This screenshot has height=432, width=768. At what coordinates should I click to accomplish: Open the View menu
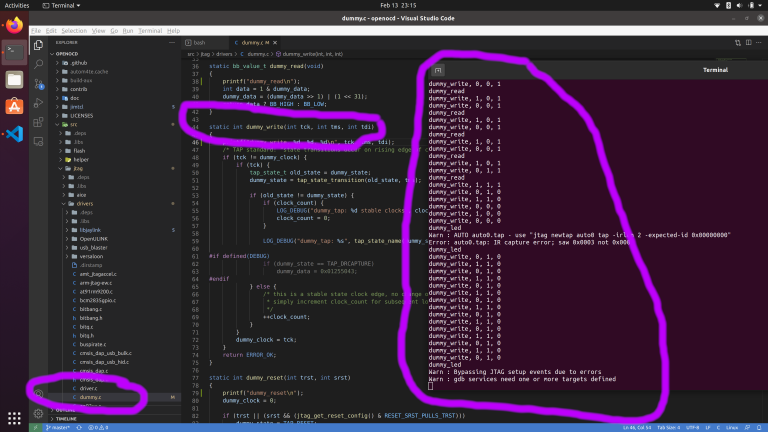coord(98,30)
